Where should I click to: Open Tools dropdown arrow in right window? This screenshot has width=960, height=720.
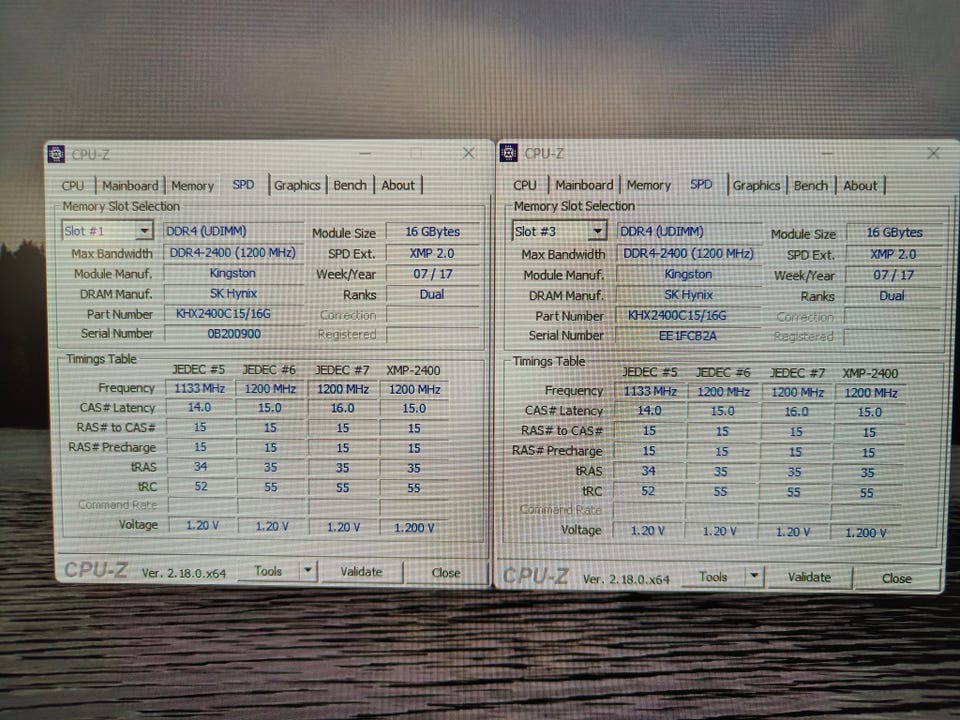[754, 576]
